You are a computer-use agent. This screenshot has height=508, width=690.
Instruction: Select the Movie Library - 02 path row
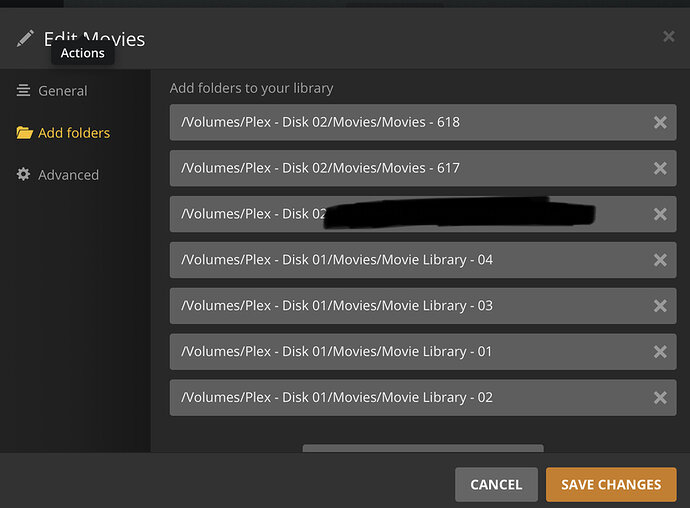(x=423, y=398)
